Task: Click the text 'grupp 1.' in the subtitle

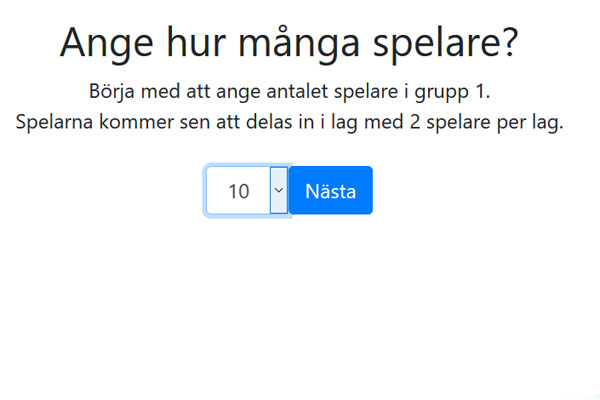Action: pyautogui.click(x=452, y=93)
